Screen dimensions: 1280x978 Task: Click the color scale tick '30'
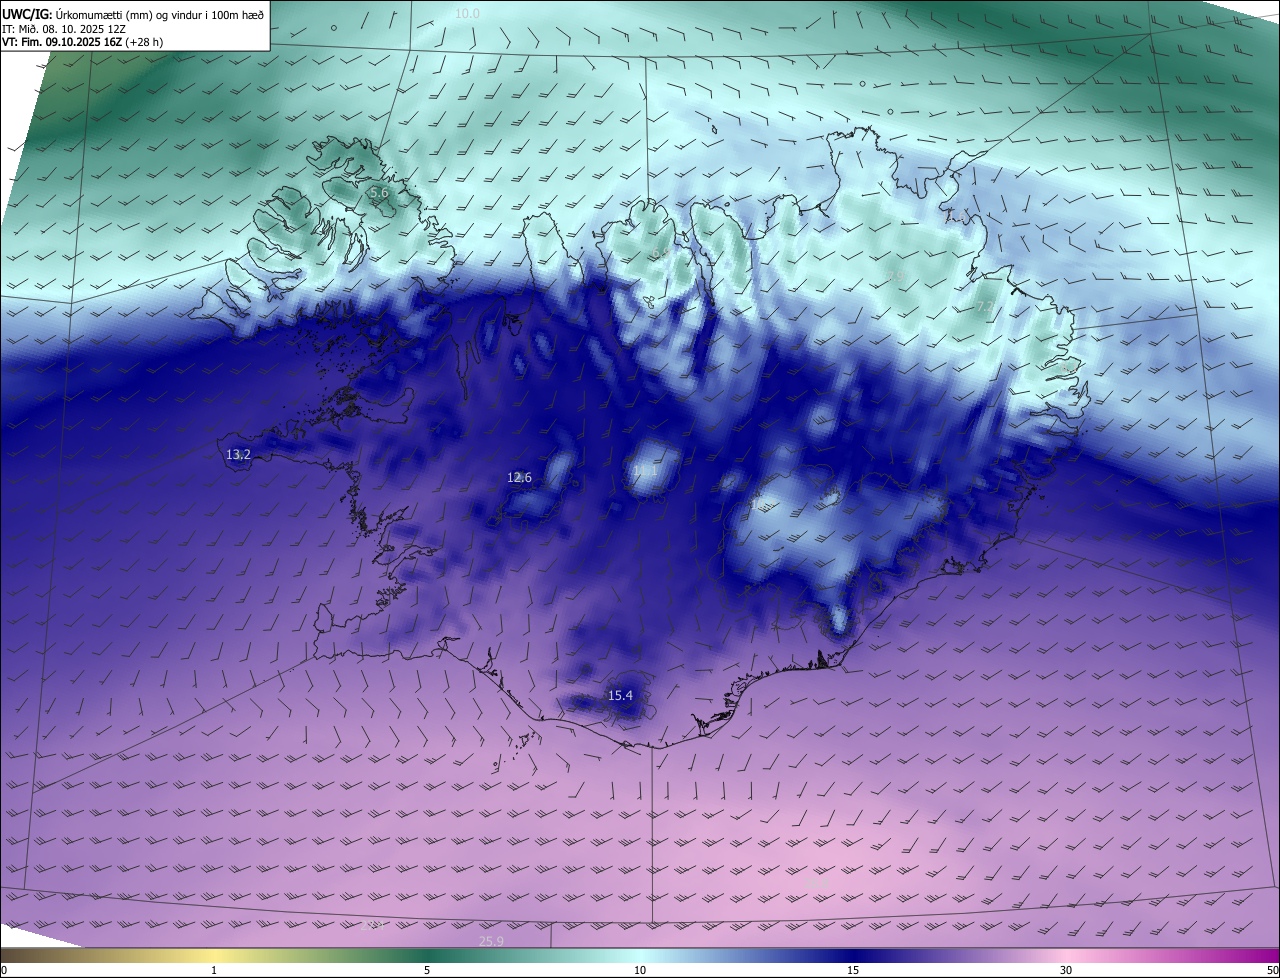coord(1066,970)
